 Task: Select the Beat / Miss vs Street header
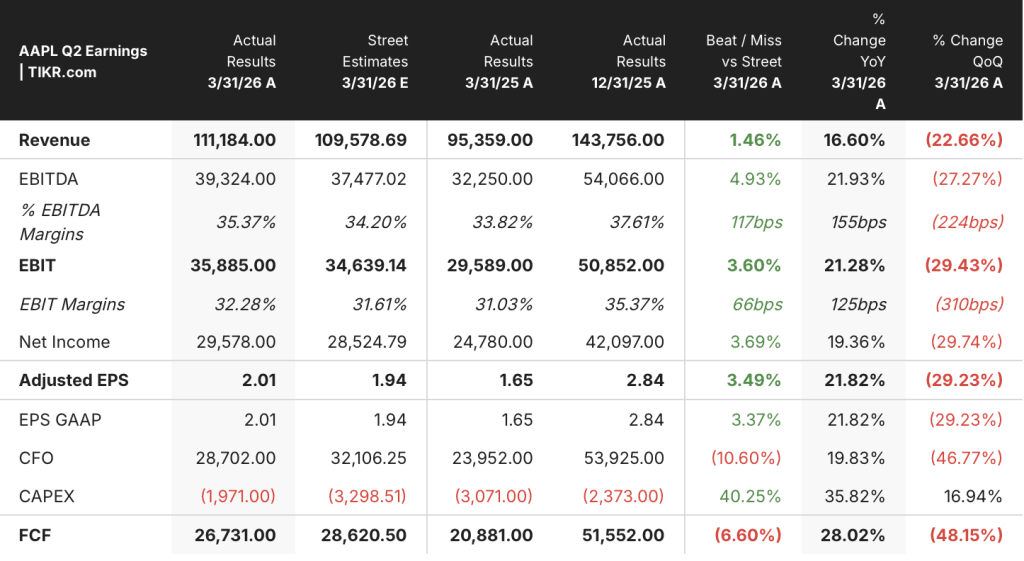(x=743, y=61)
